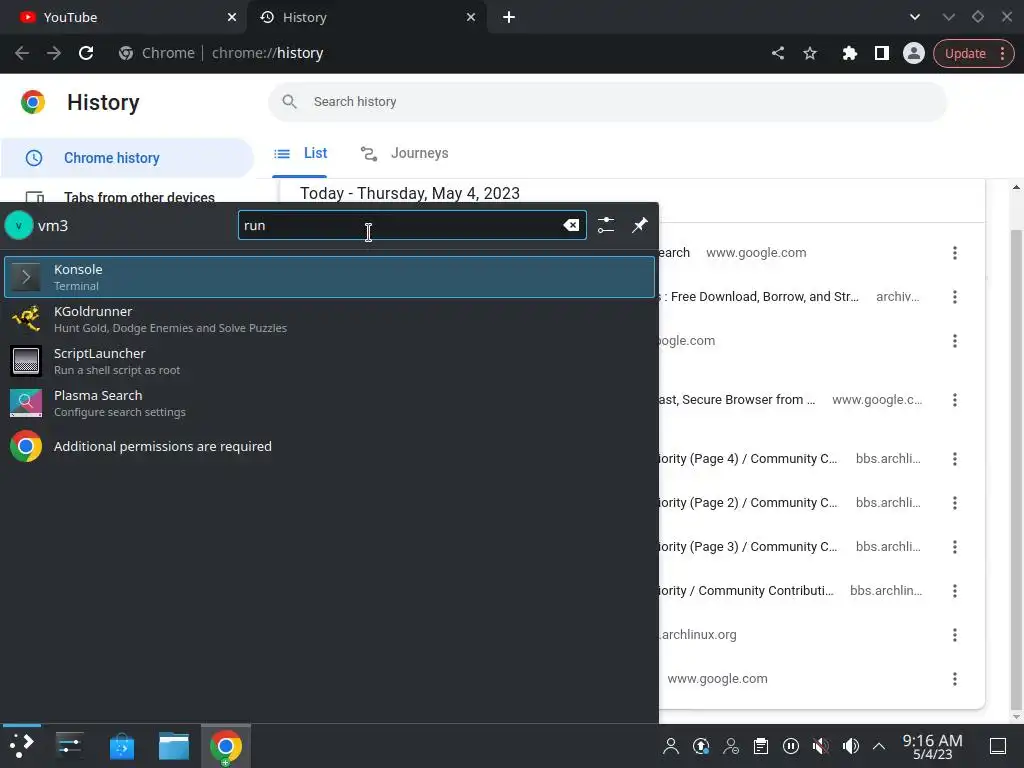The image size is (1024, 768).
Task: Open actions menu for archive Free Download entry
Action: [x=955, y=297]
